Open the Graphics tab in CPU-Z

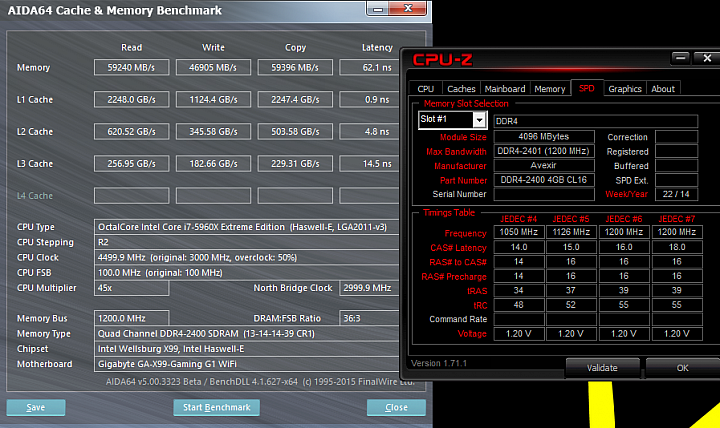(624, 89)
